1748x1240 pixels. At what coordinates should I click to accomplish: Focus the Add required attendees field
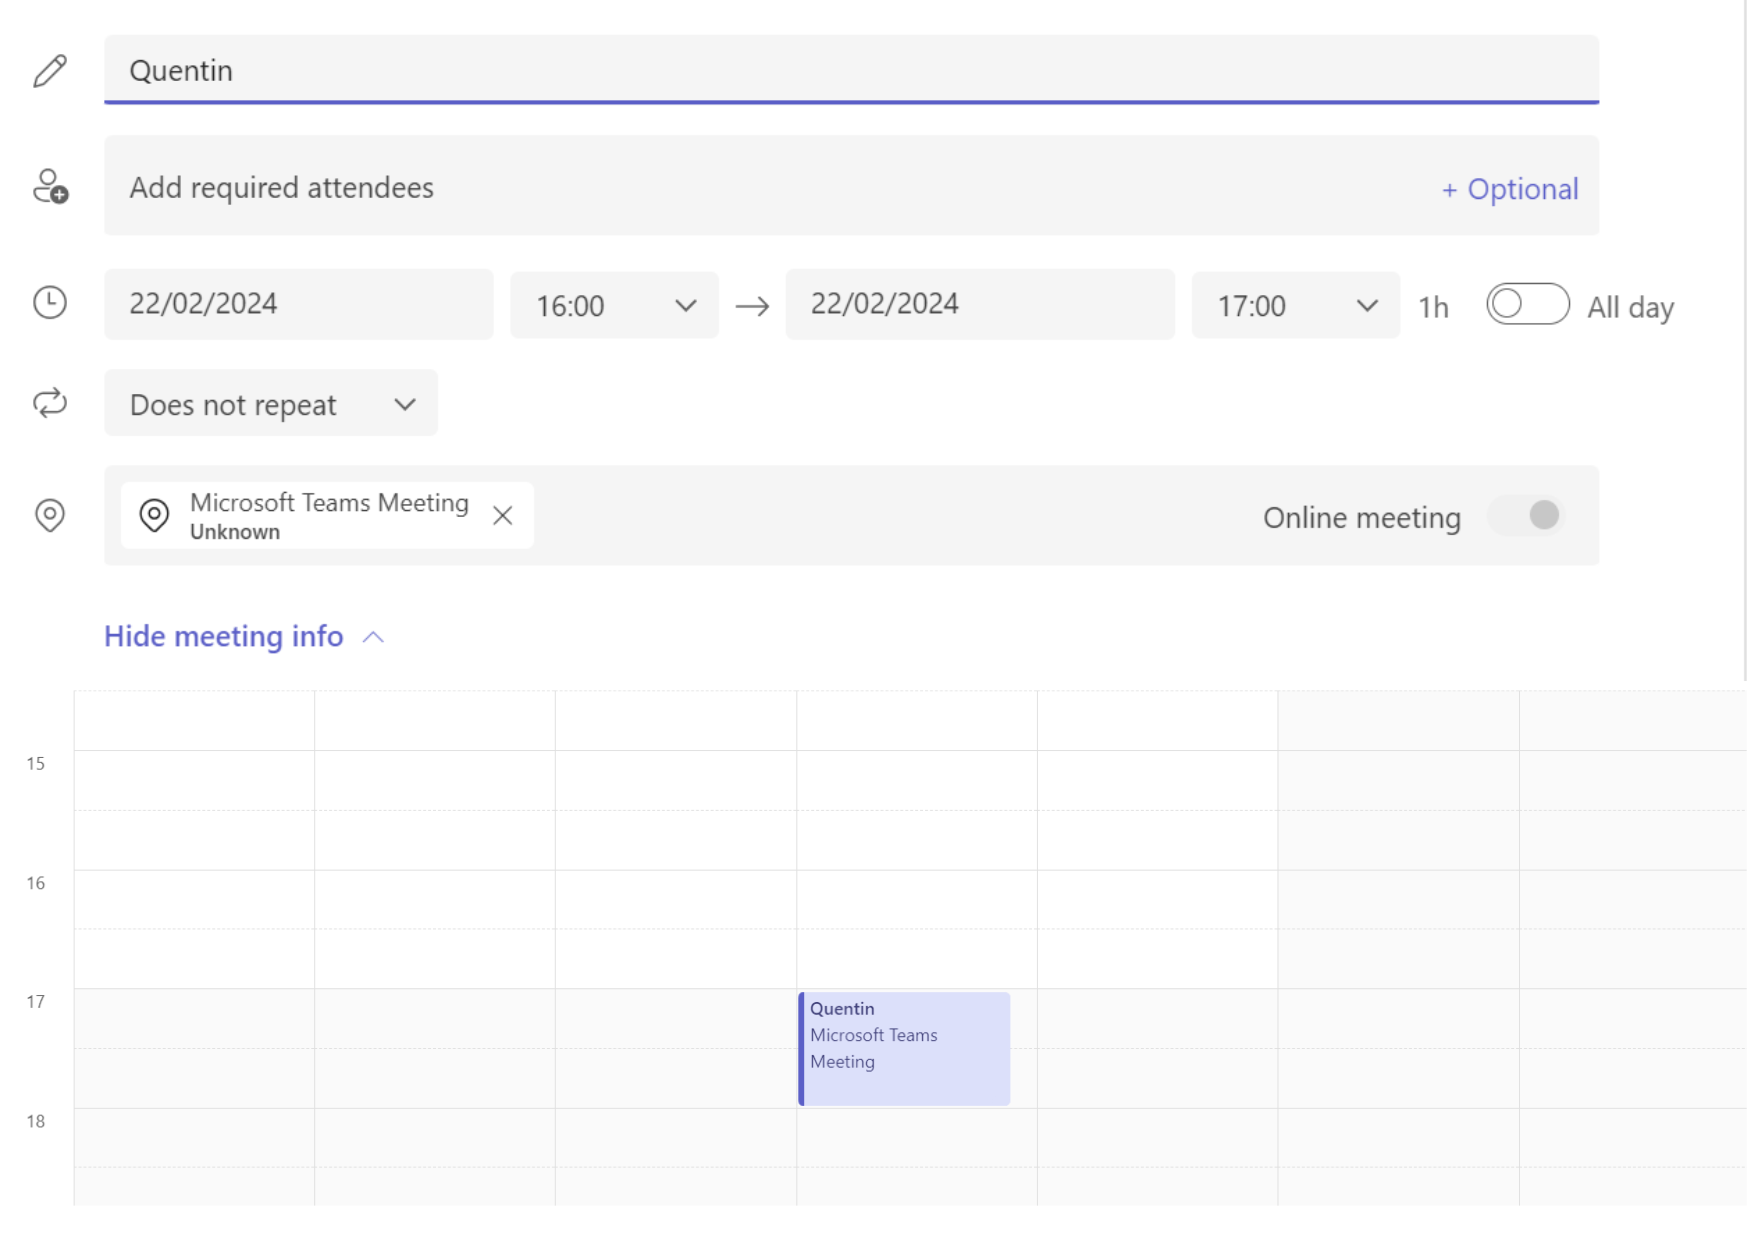(x=851, y=186)
